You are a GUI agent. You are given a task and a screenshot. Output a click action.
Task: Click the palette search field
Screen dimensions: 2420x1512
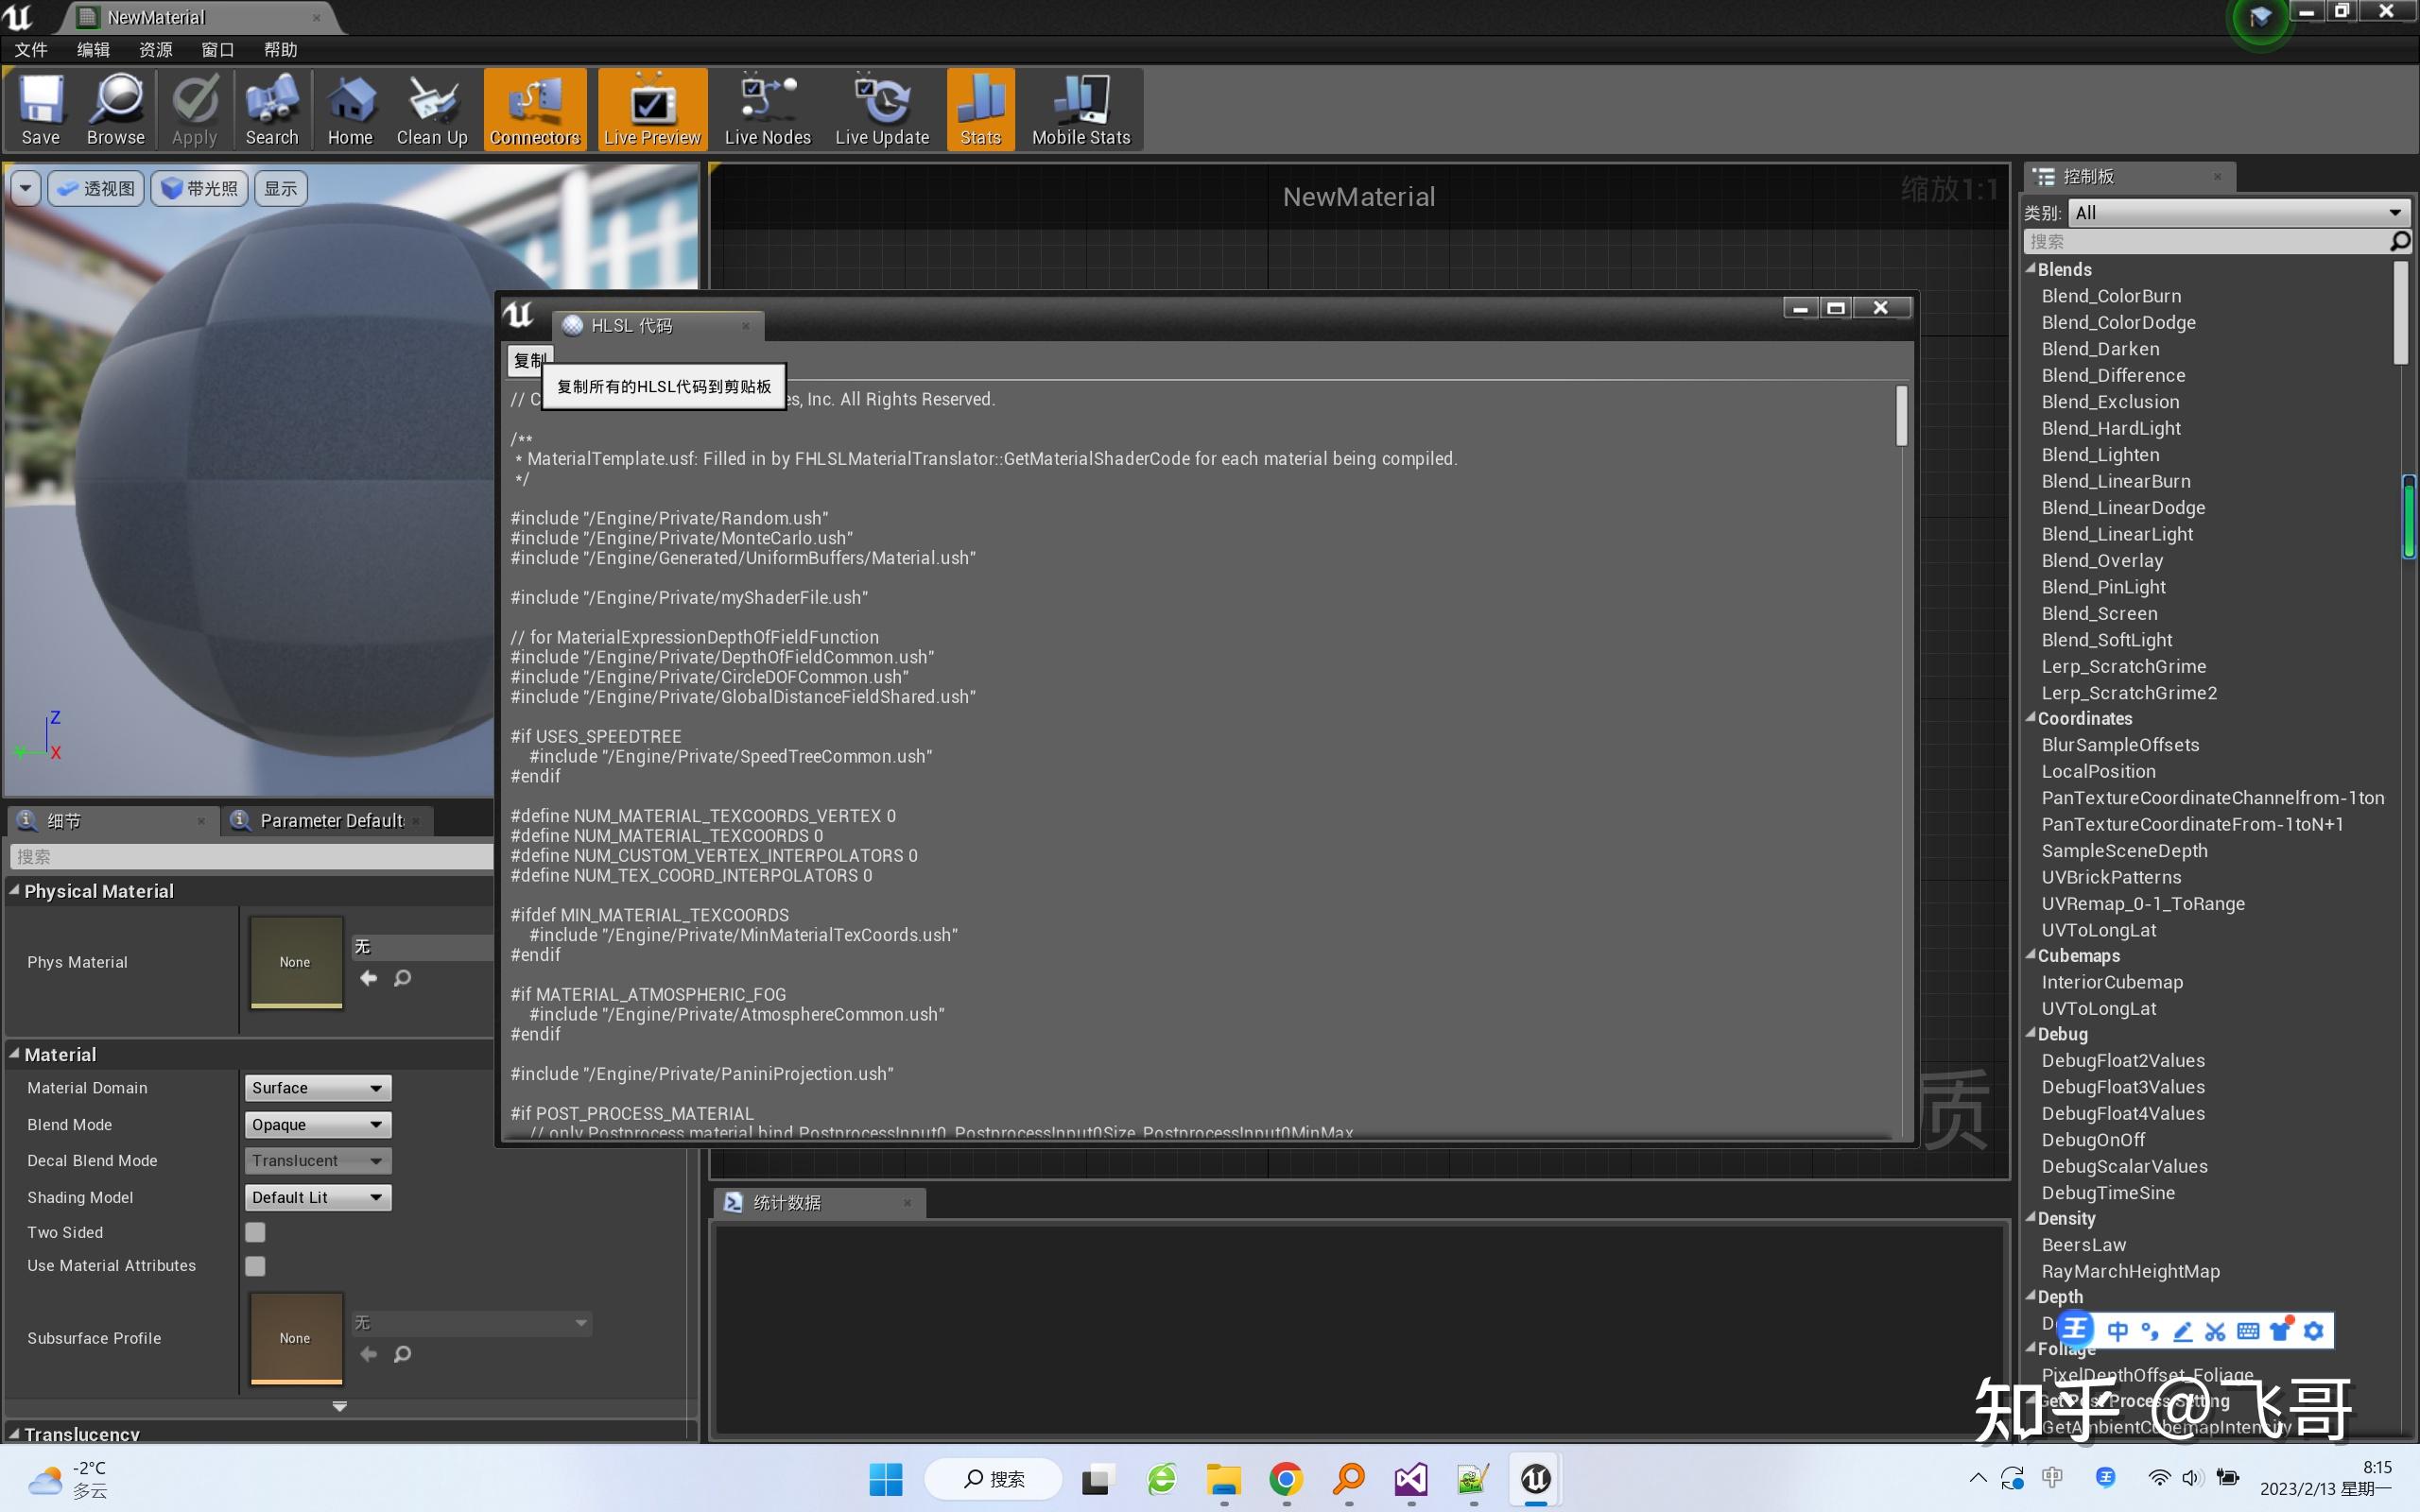2206,242
